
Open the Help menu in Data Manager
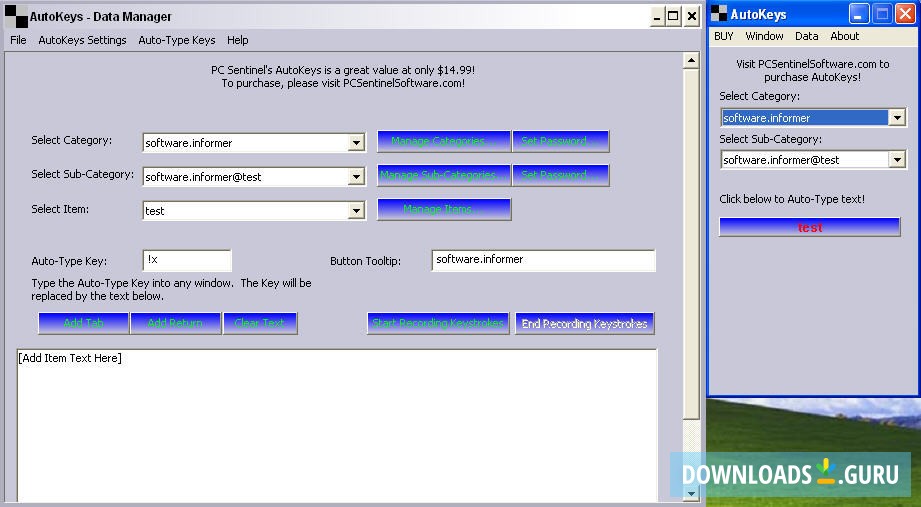(x=237, y=40)
